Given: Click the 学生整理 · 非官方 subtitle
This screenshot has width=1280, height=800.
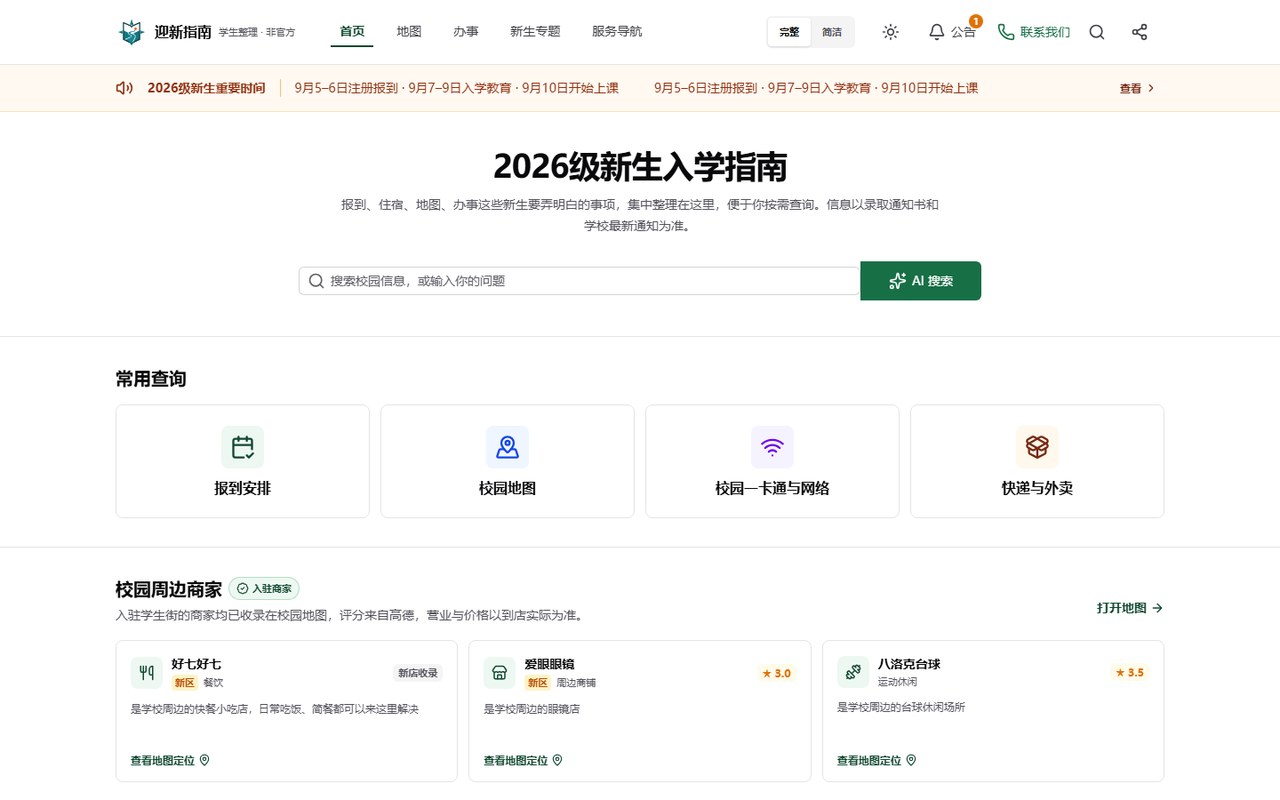Looking at the screenshot, I should point(257,33).
